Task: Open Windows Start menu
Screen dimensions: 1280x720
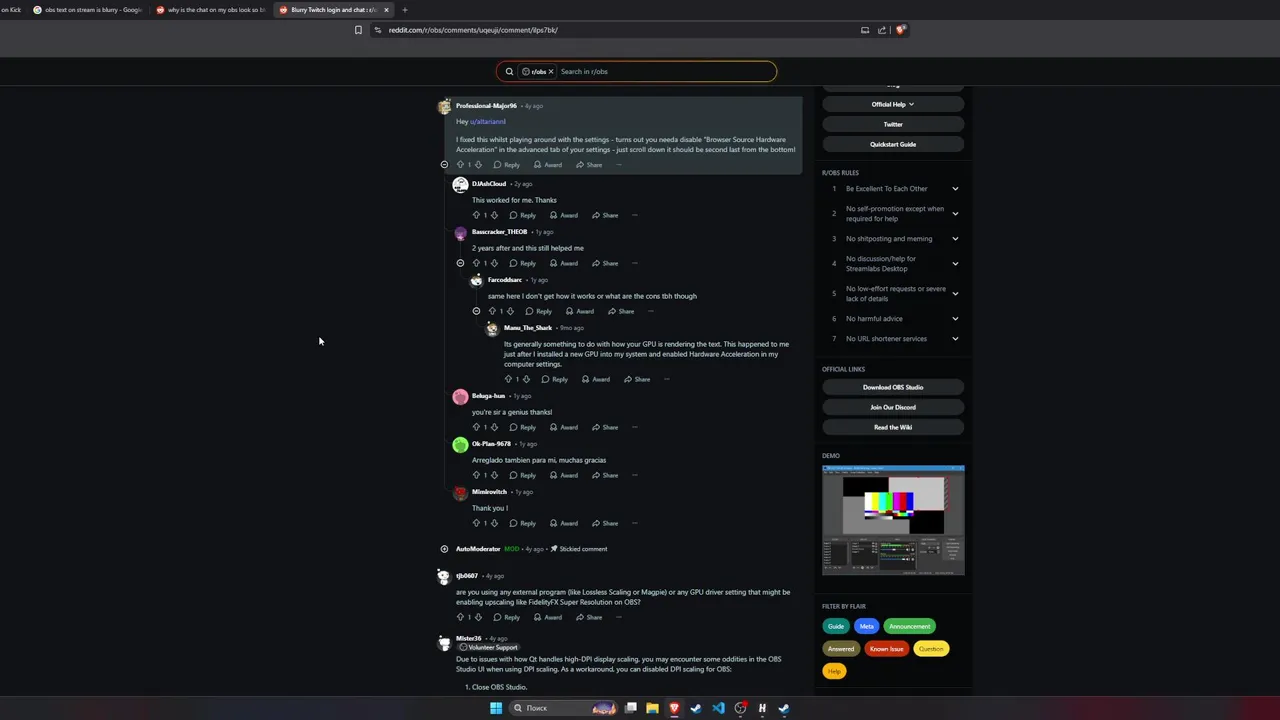Action: [495, 708]
